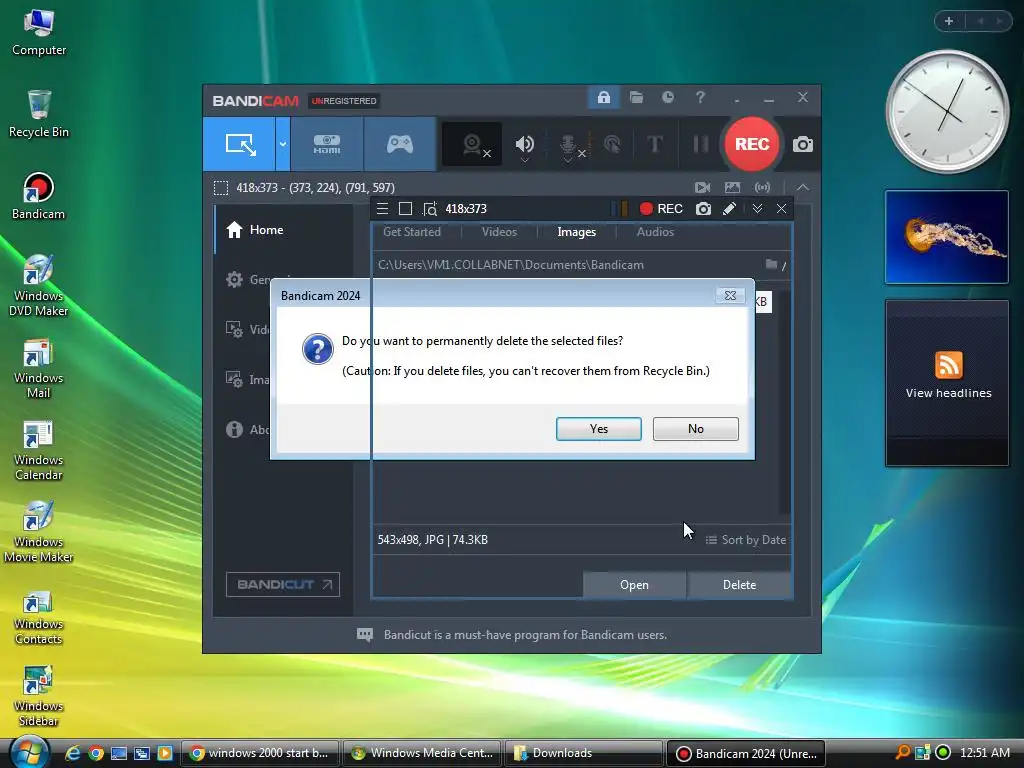Switch to the Images tab
The height and width of the screenshot is (768, 1024).
tap(577, 232)
